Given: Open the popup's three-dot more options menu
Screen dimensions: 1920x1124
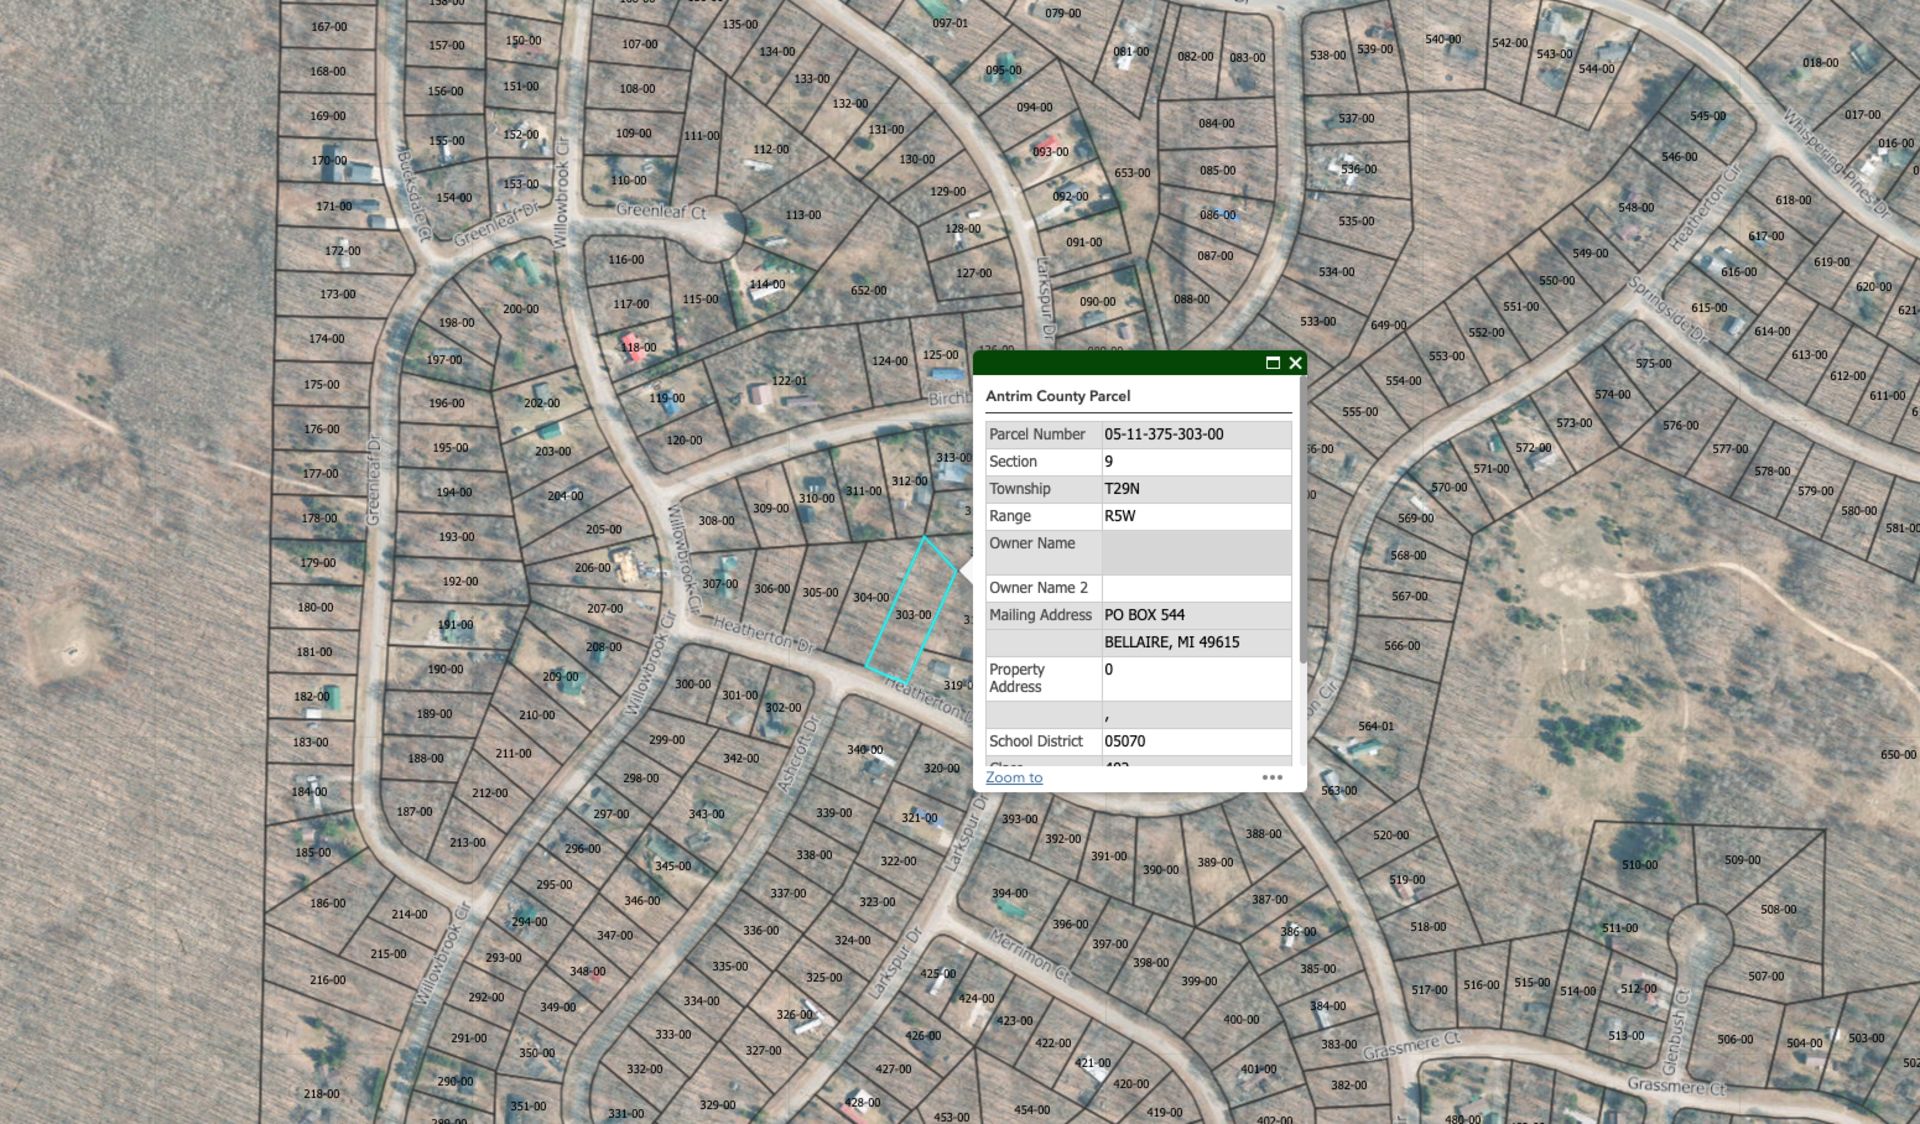Looking at the screenshot, I should (1272, 777).
